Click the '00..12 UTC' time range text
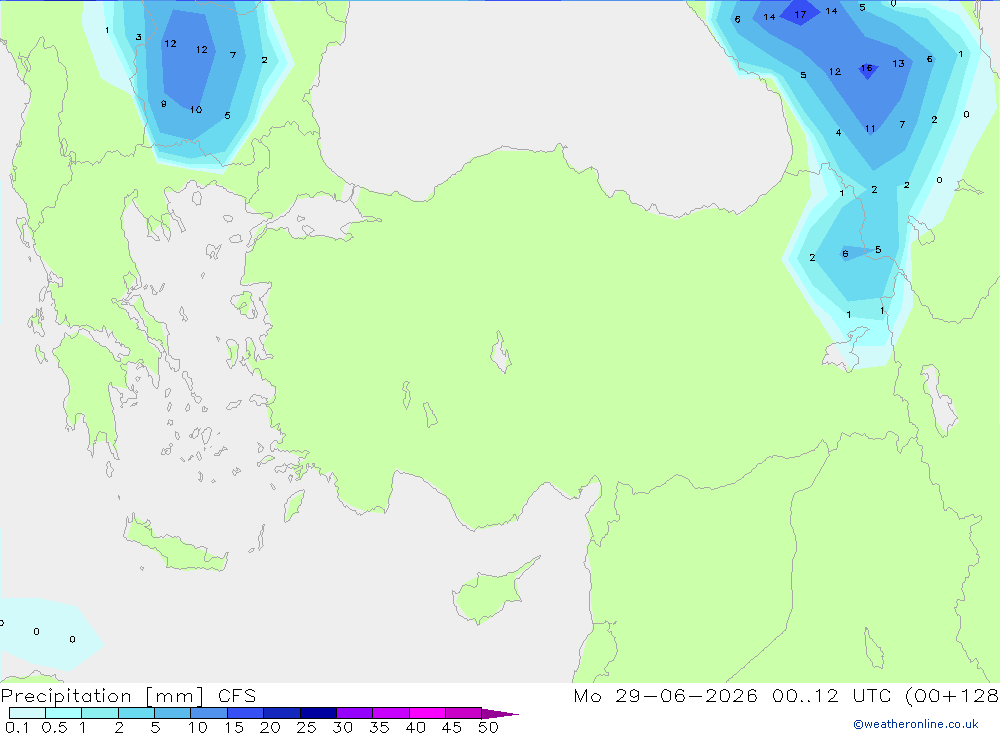Screen dimensions: 1000x733 coord(832,696)
